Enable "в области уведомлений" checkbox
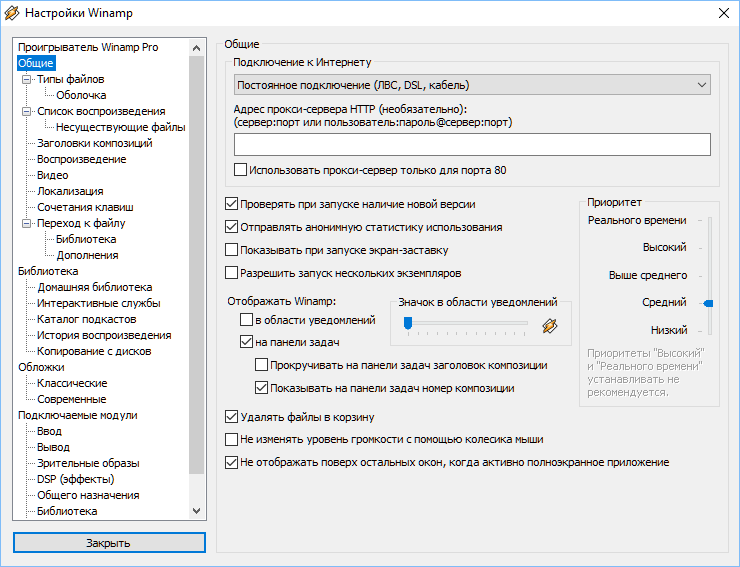Screen dimensions: 740x567 click(247, 321)
